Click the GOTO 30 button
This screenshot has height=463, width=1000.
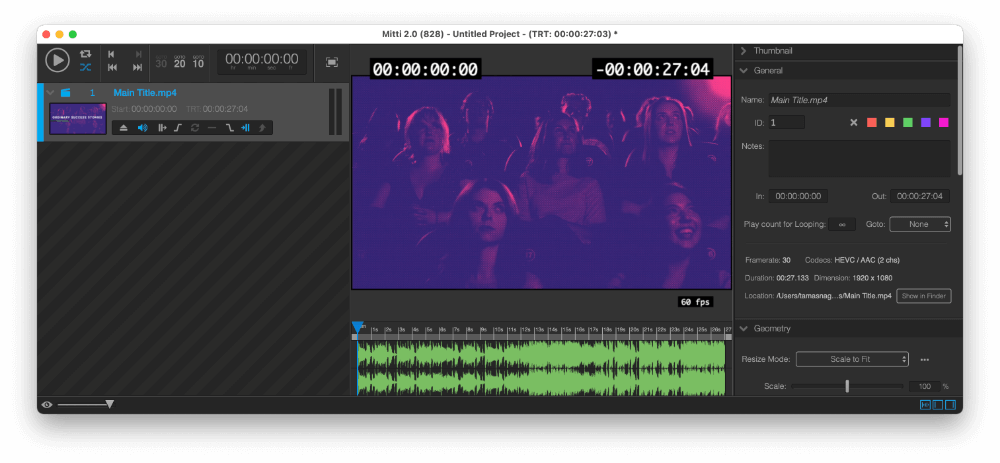161,61
